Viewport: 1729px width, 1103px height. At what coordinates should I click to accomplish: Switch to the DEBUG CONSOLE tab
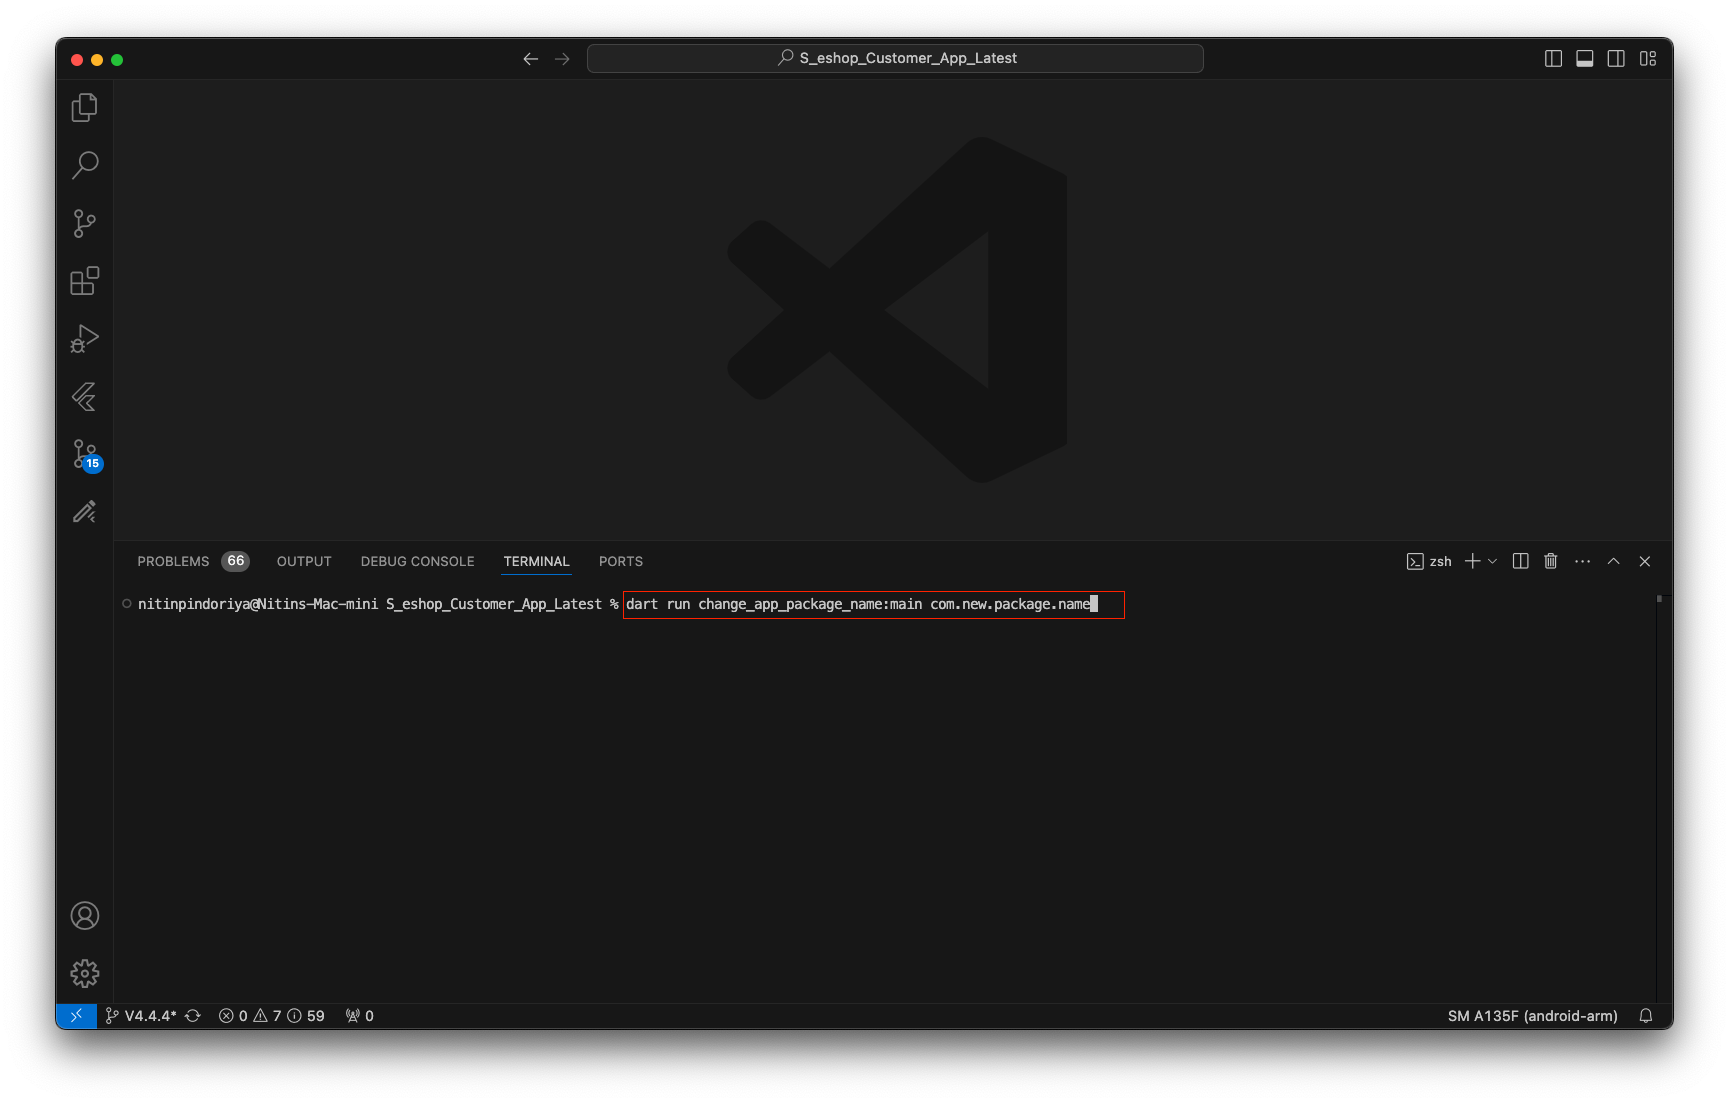pos(417,561)
